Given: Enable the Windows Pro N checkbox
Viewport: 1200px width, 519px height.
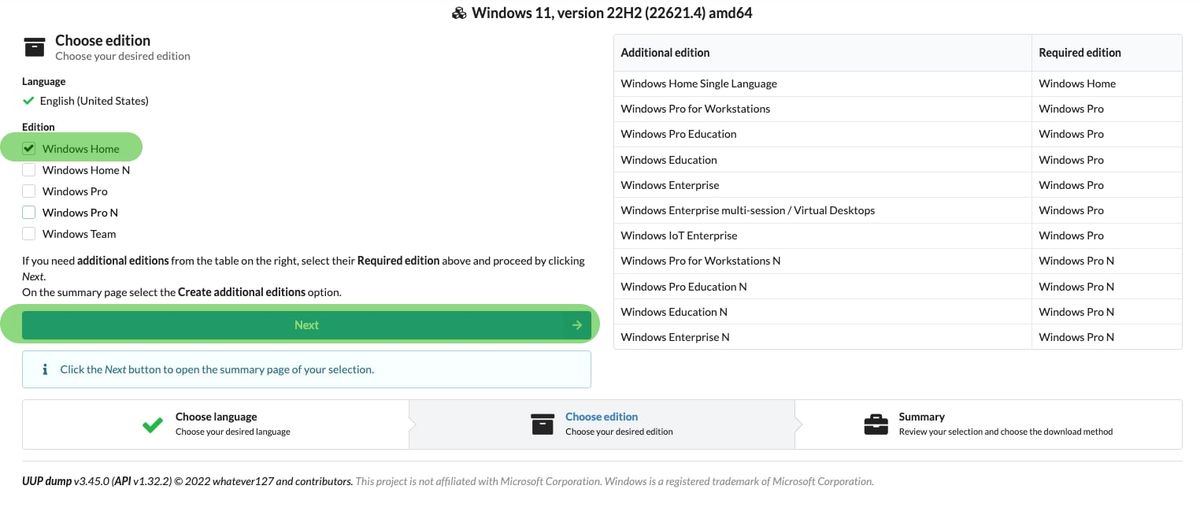Looking at the screenshot, I should pos(29,212).
